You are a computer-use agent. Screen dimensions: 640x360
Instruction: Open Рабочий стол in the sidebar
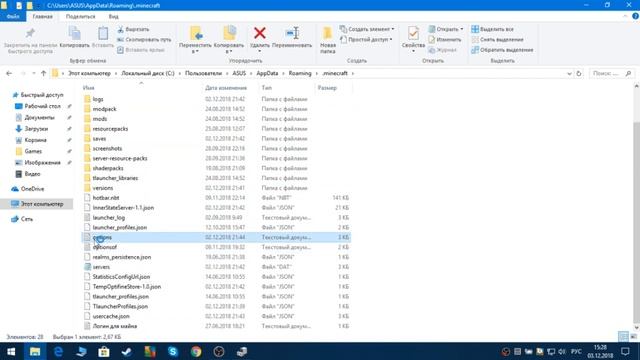coord(42,106)
